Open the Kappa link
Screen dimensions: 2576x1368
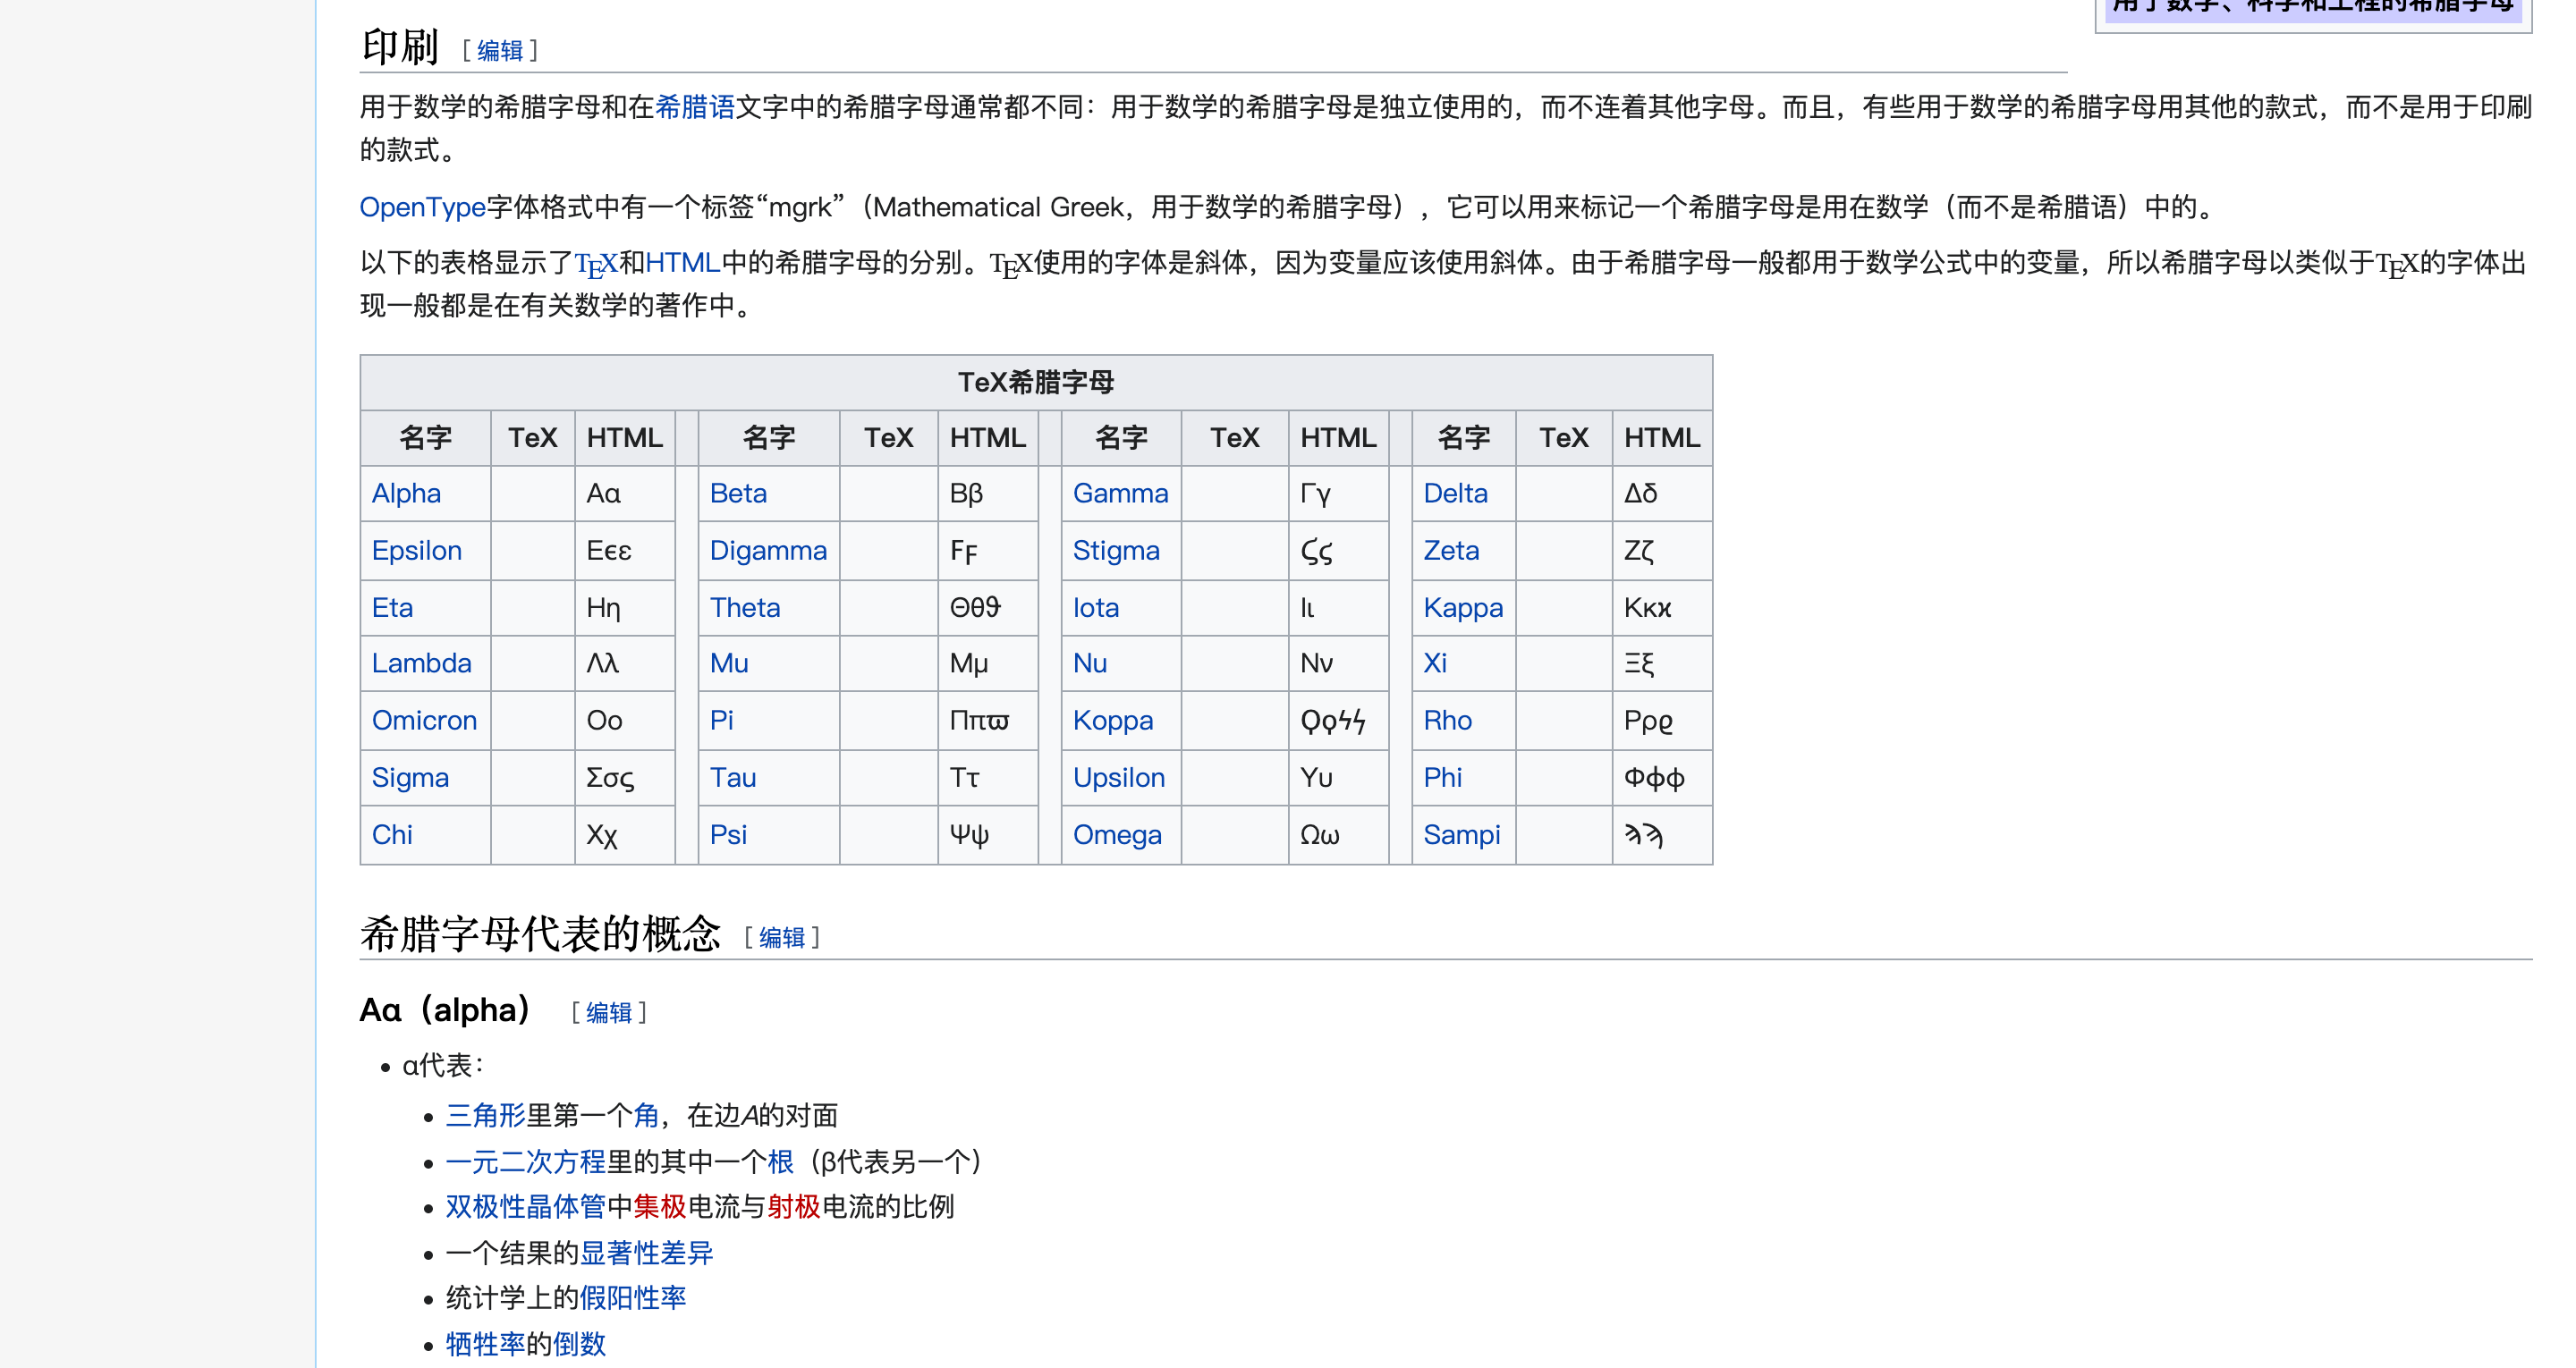1463,608
